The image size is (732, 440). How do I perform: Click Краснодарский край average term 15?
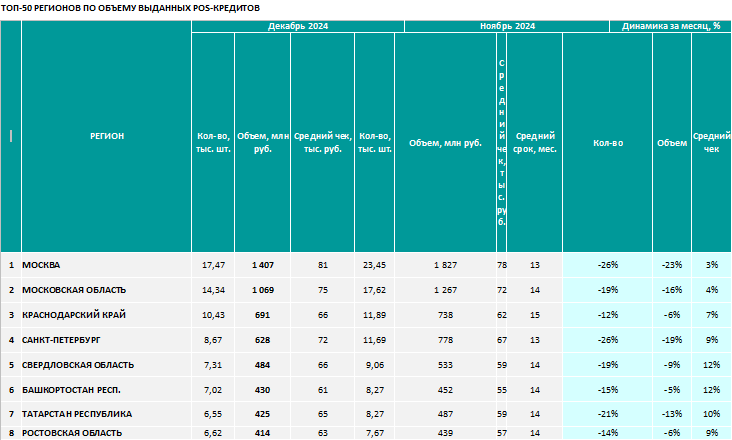pos(535,315)
